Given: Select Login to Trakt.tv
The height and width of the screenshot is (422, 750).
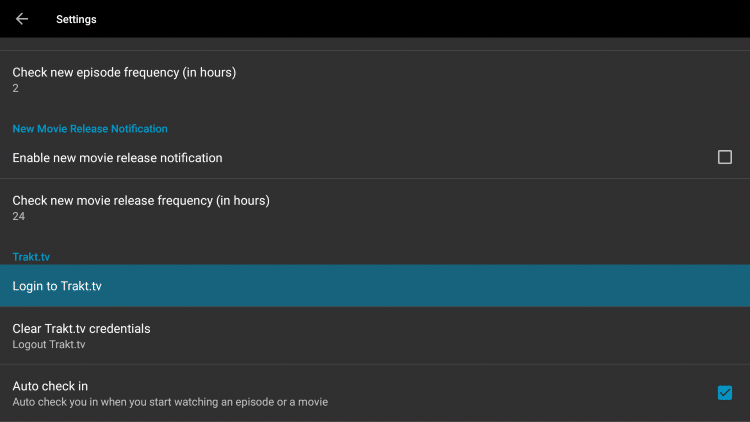Looking at the screenshot, I should point(57,286).
